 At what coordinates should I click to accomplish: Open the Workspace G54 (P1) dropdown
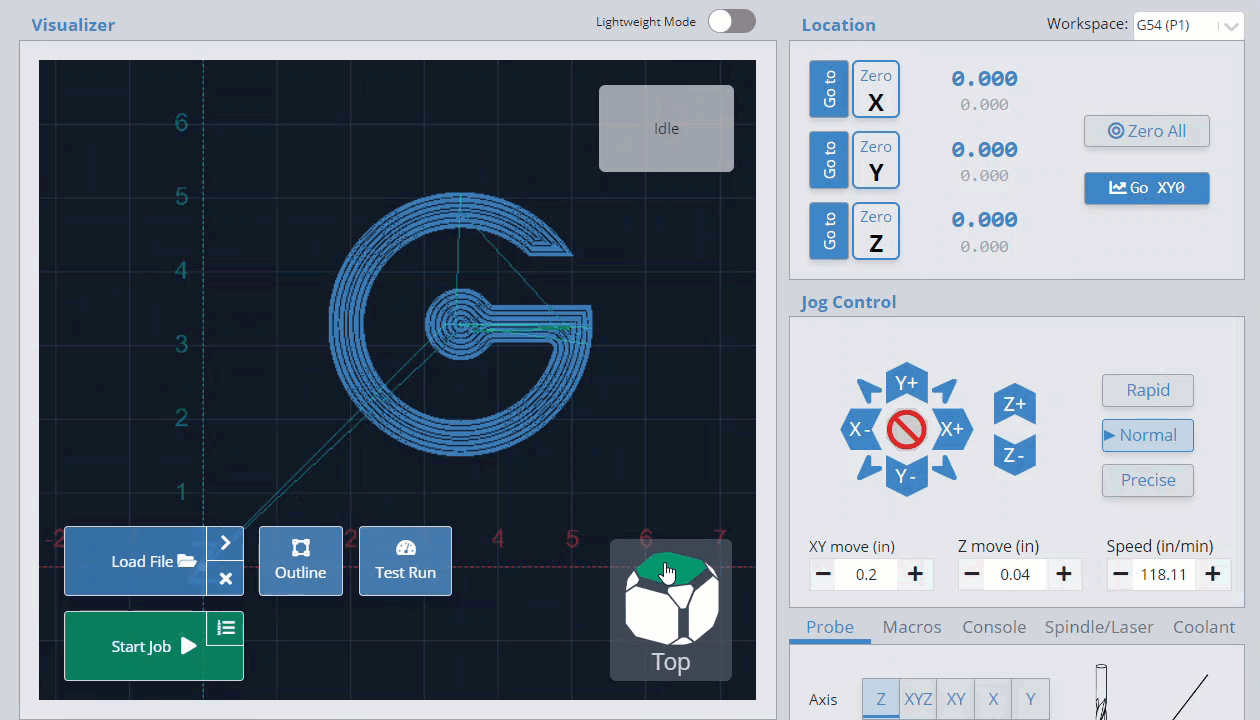(1187, 25)
